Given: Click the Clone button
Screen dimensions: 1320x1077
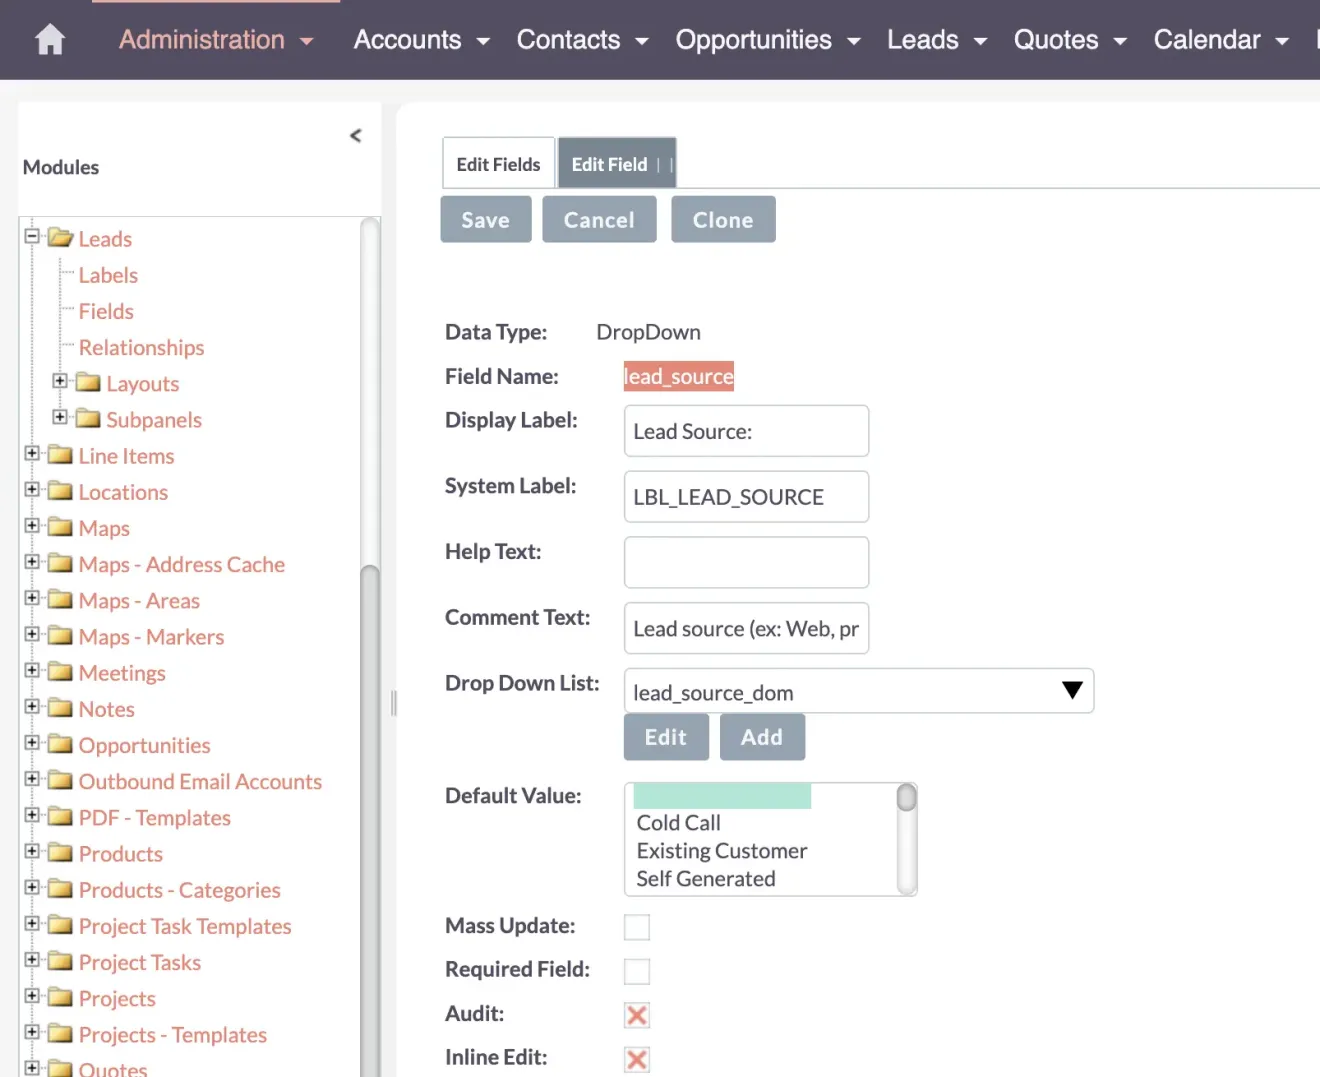Looking at the screenshot, I should pyautogui.click(x=722, y=219).
